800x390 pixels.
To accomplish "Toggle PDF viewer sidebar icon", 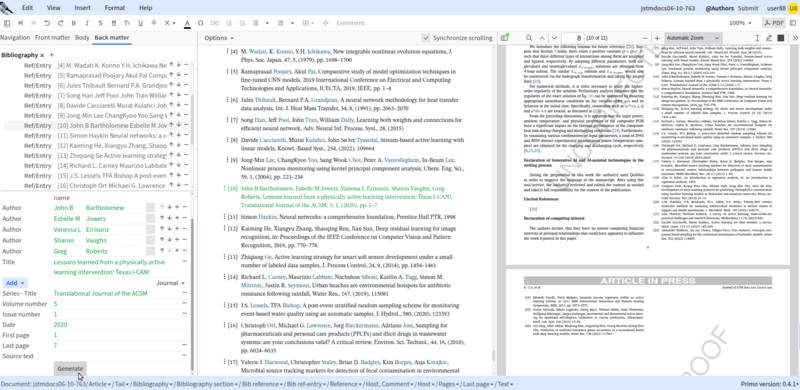I will click(x=505, y=38).
